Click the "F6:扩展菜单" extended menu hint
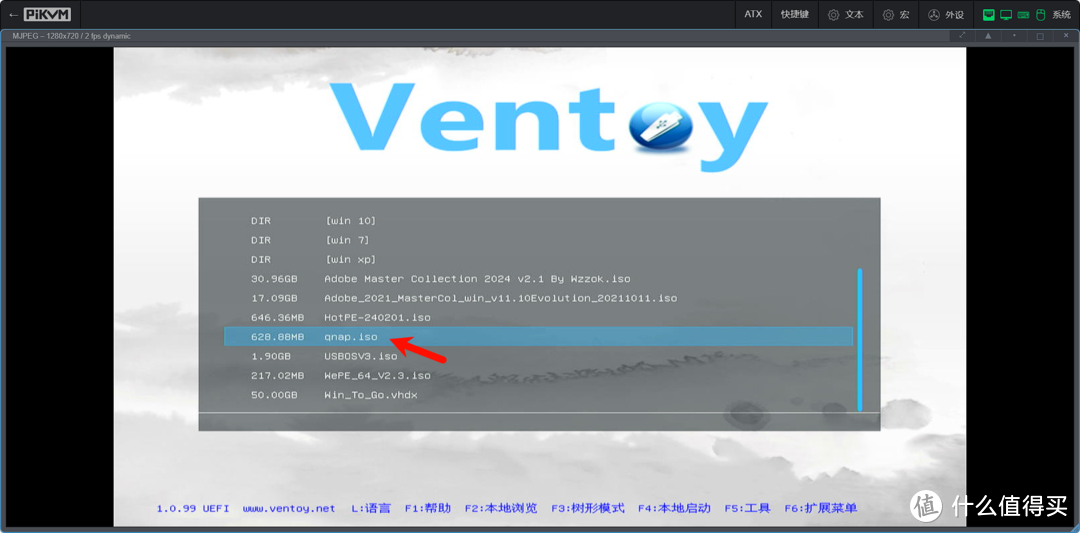Image resolution: width=1080 pixels, height=533 pixels. [820, 508]
